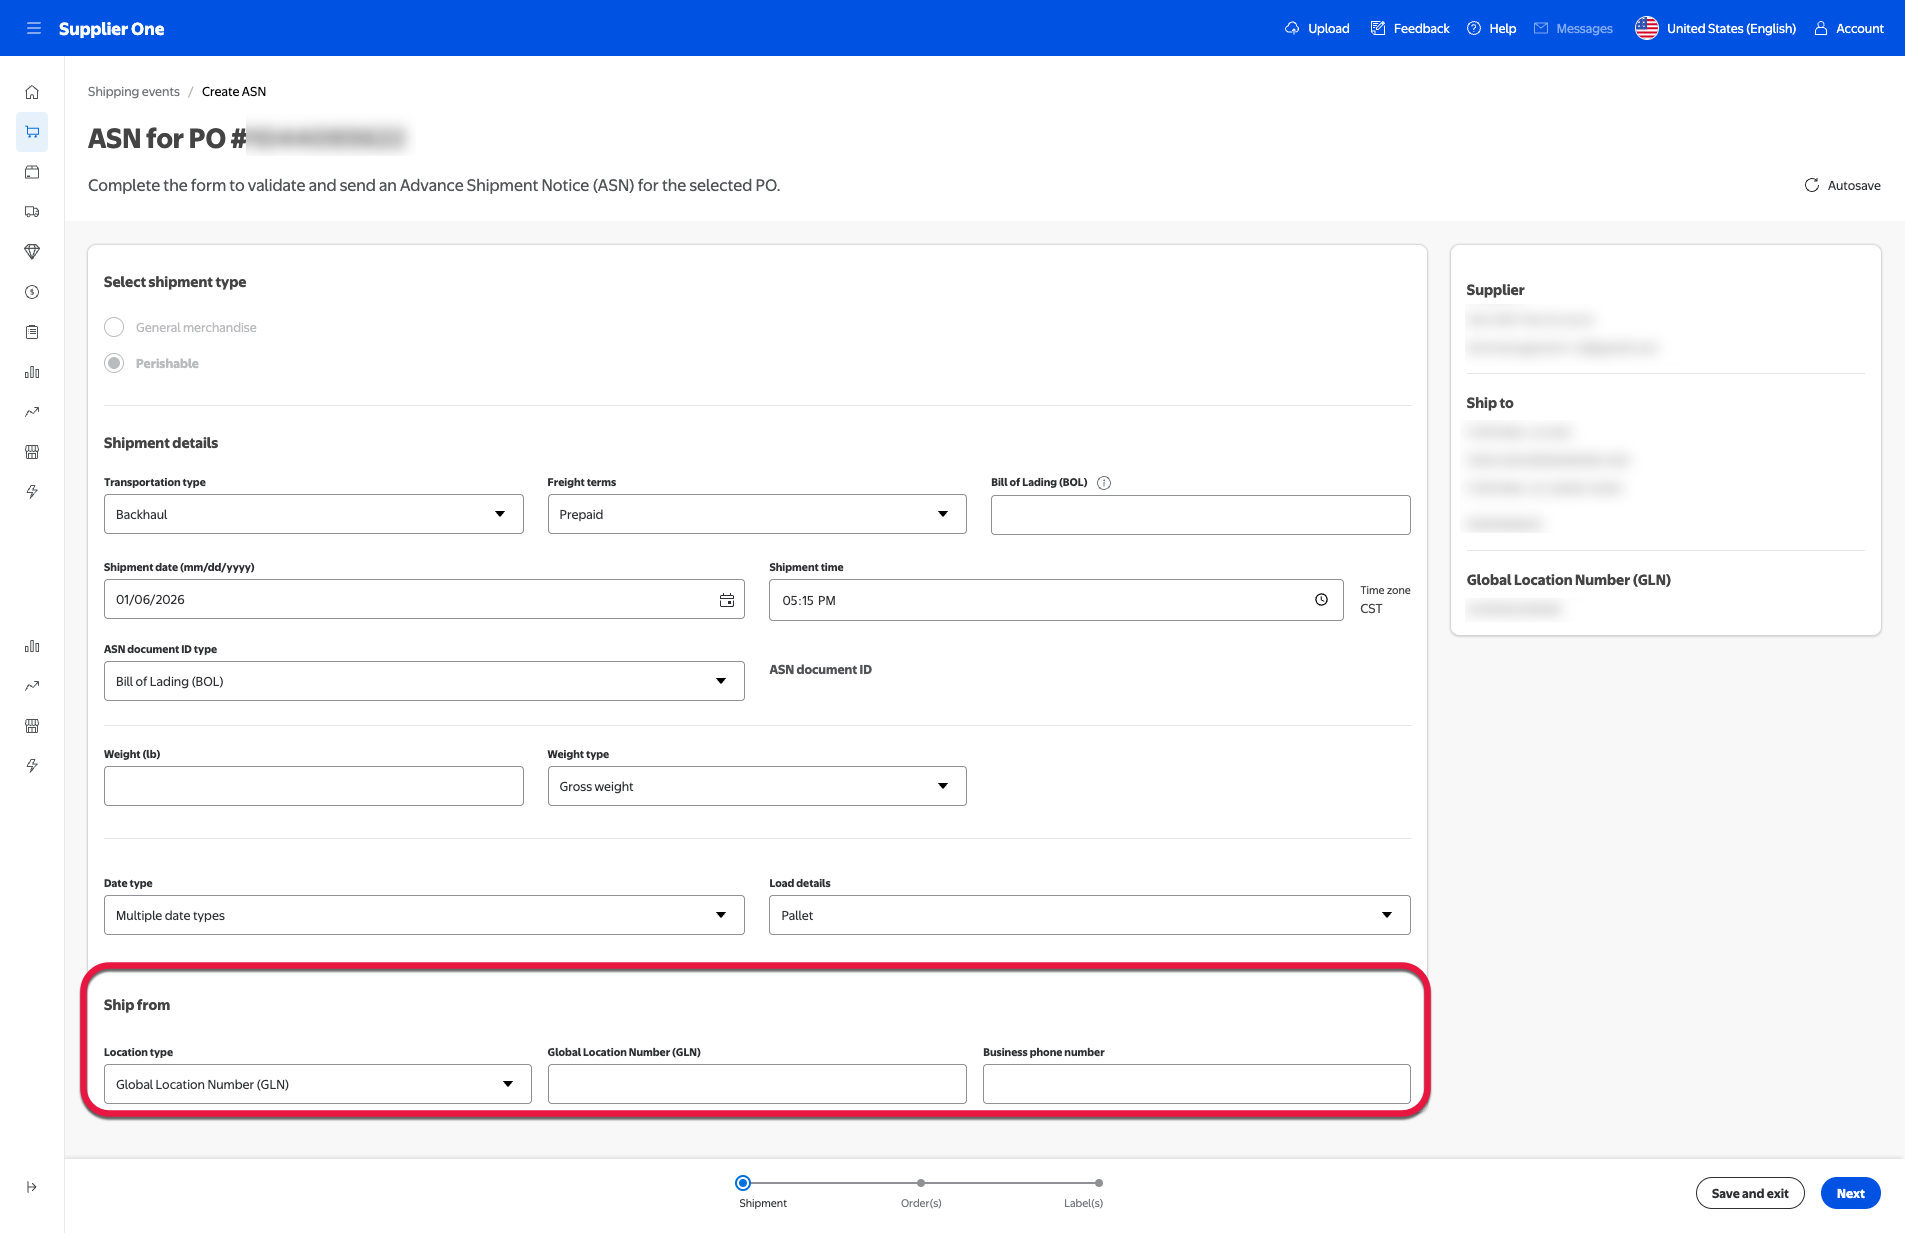Expand the sidebar with the arrow icon
Screen dimensions: 1905x1233
(32, 1187)
